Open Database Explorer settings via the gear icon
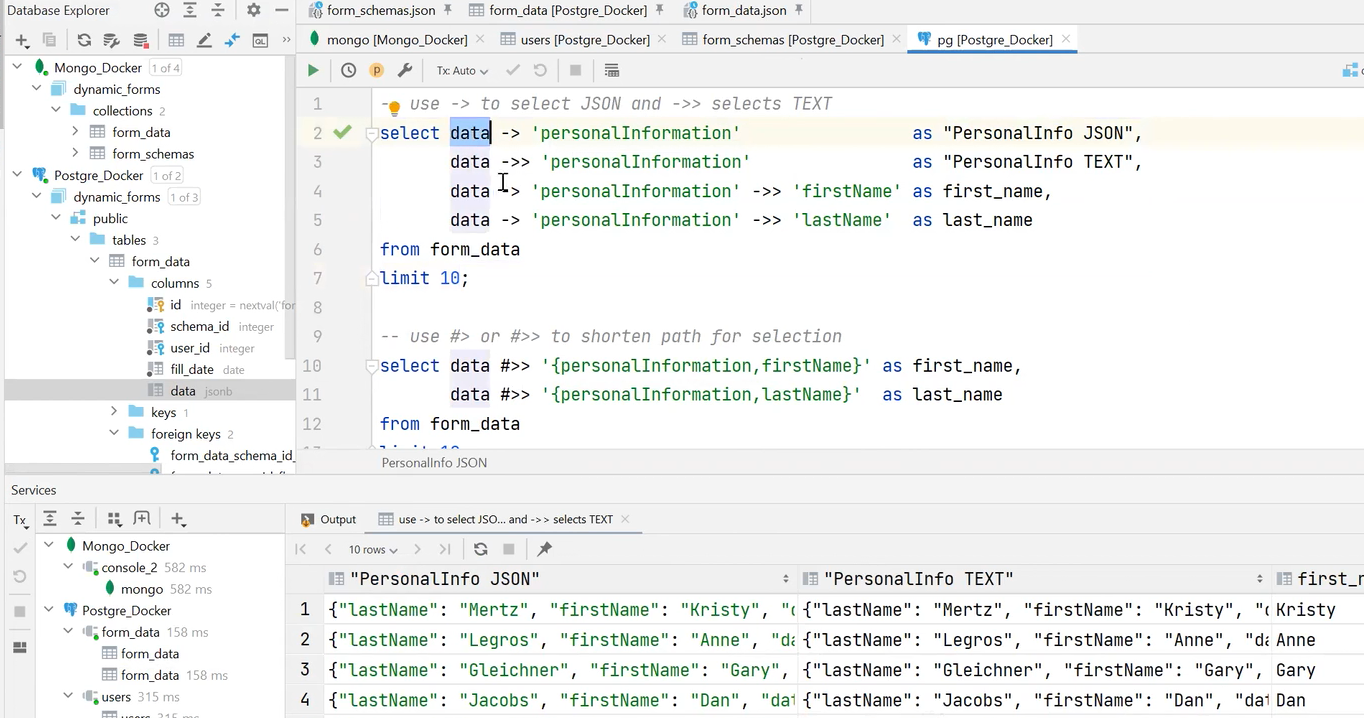1364x718 pixels. [x=253, y=10]
